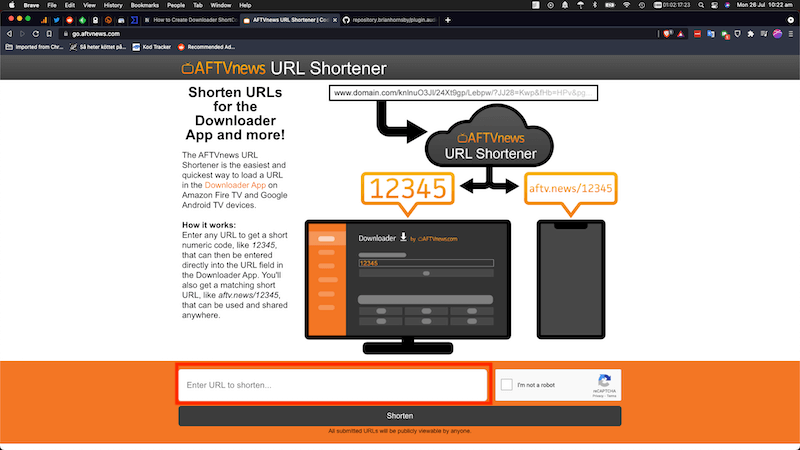Open the pinned Twitter tab
Viewport: 800px width, 450px height.
pyautogui.click(x=56, y=20)
